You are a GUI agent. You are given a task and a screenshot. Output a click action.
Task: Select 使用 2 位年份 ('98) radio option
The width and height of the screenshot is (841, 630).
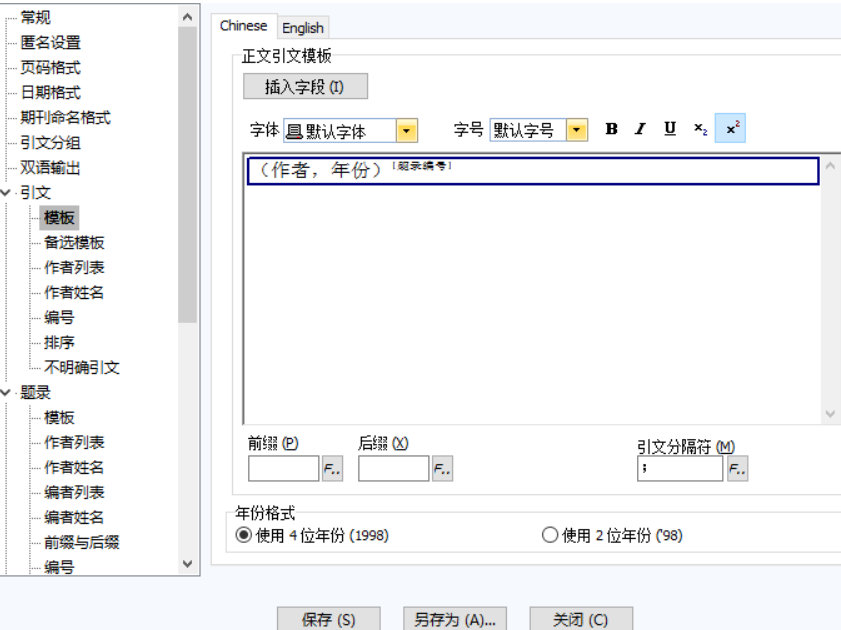coord(549,535)
